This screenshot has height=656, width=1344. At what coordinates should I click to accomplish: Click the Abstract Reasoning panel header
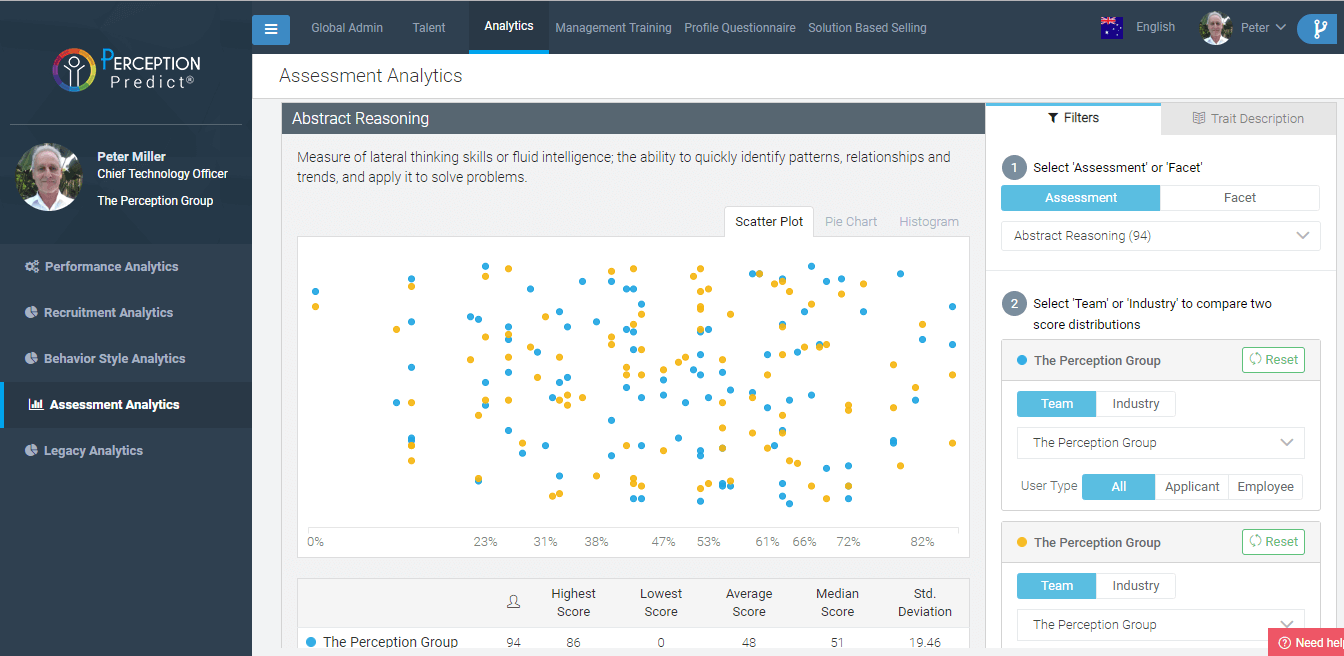tap(633, 118)
